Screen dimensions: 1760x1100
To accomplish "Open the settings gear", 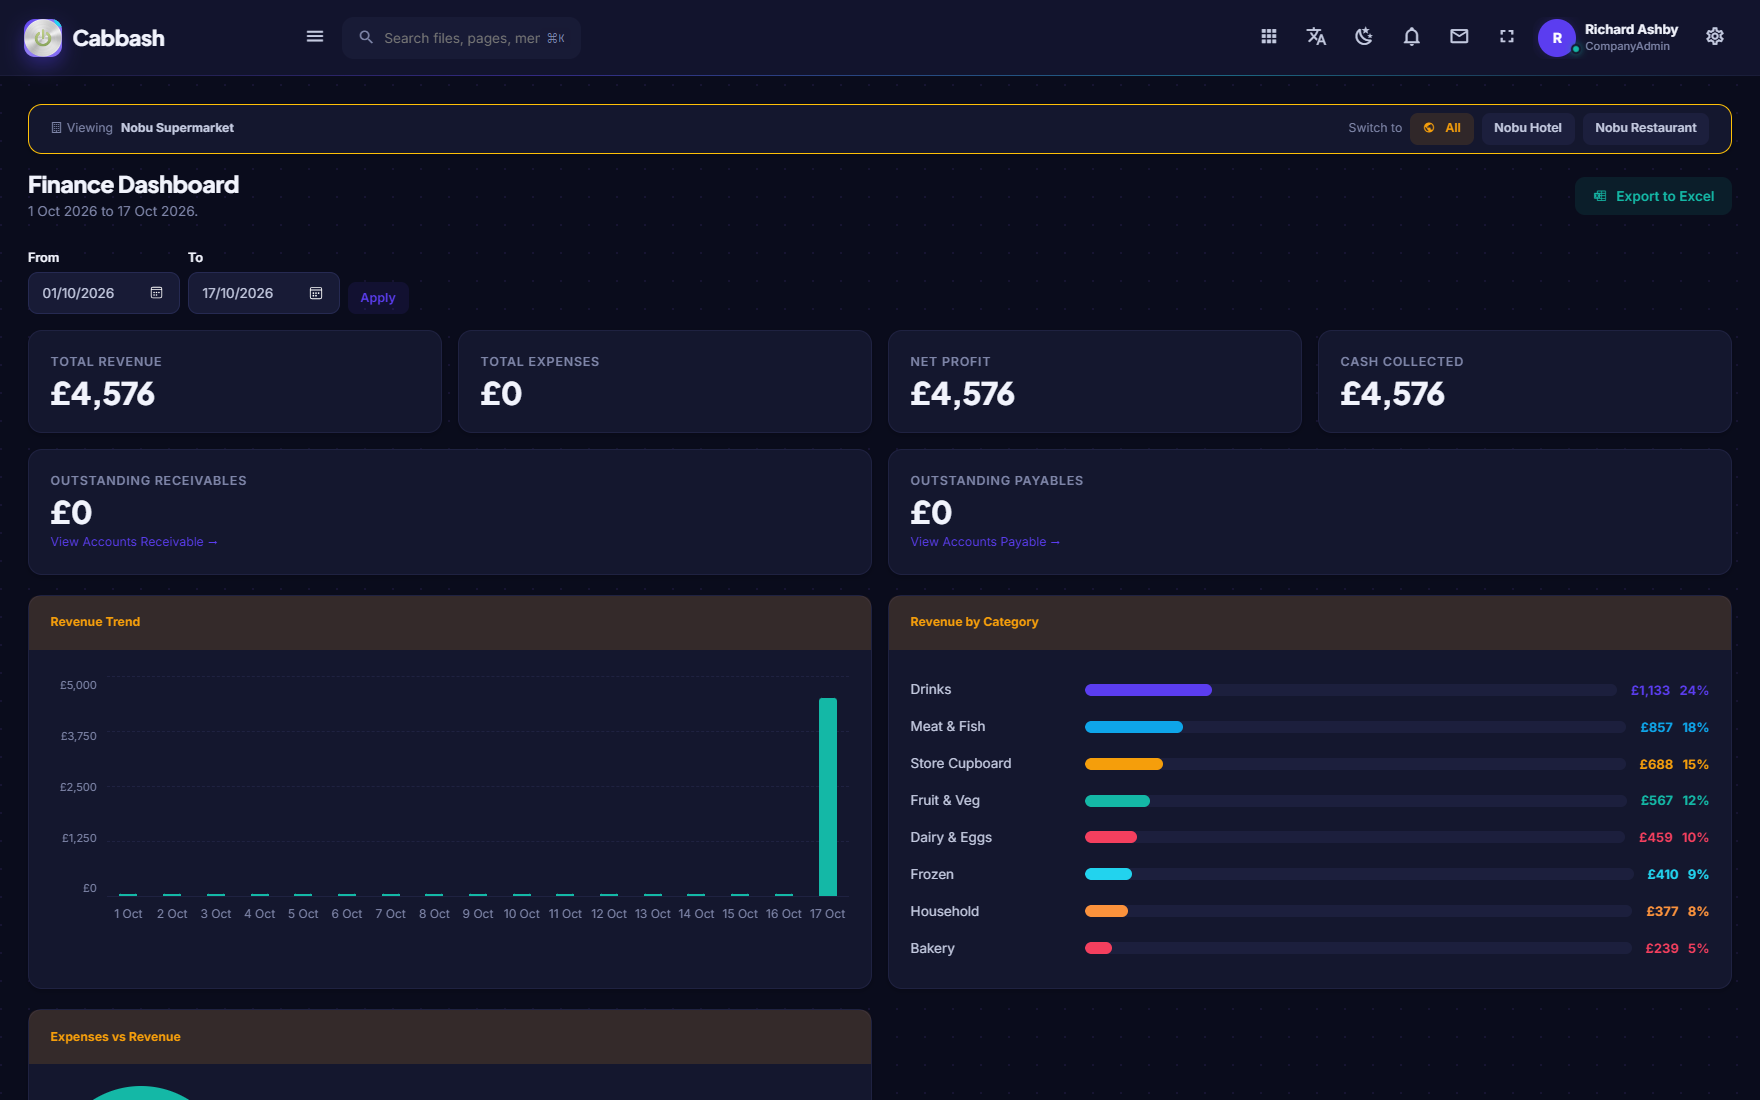I will (1715, 37).
